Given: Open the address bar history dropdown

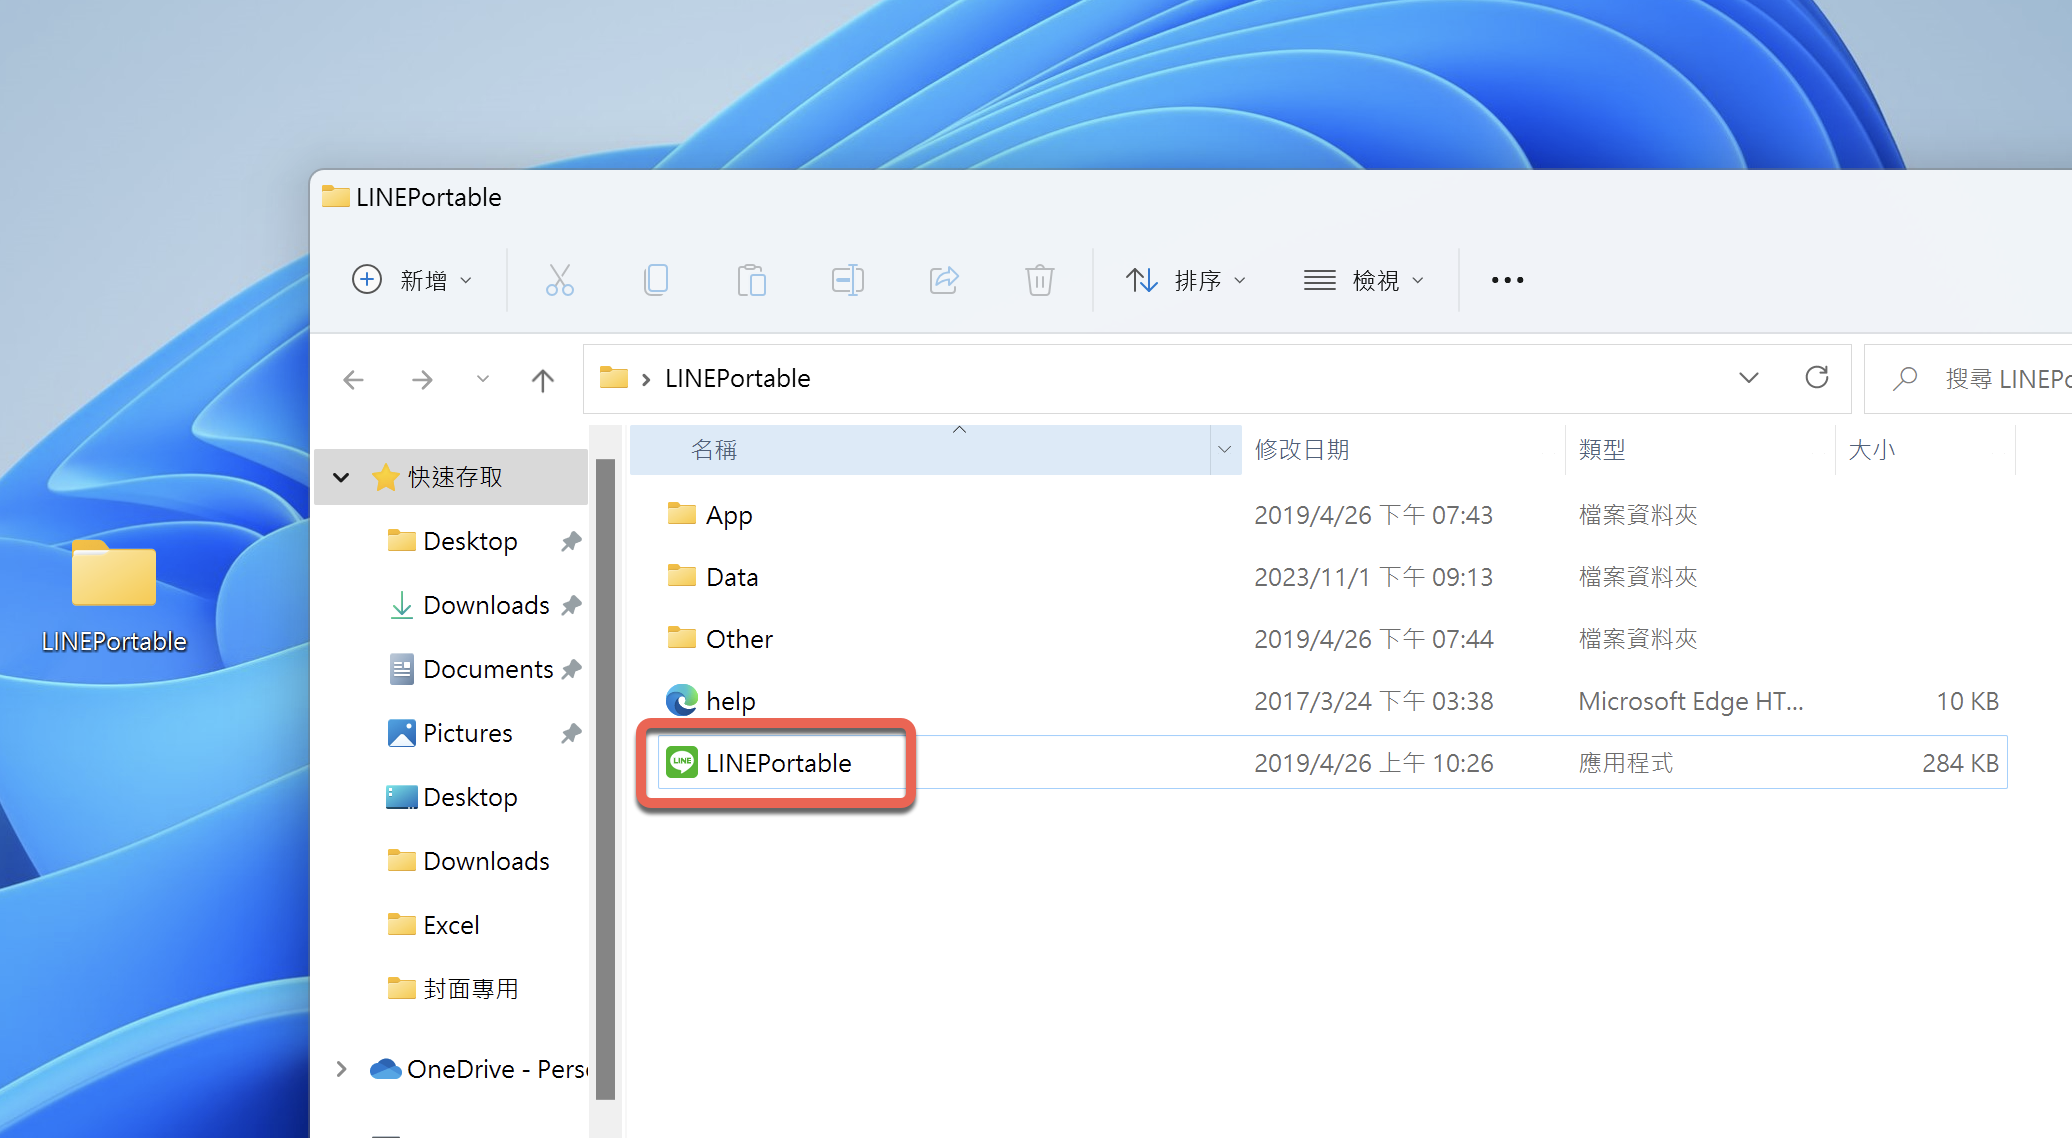Looking at the screenshot, I should pyautogui.click(x=1748, y=378).
